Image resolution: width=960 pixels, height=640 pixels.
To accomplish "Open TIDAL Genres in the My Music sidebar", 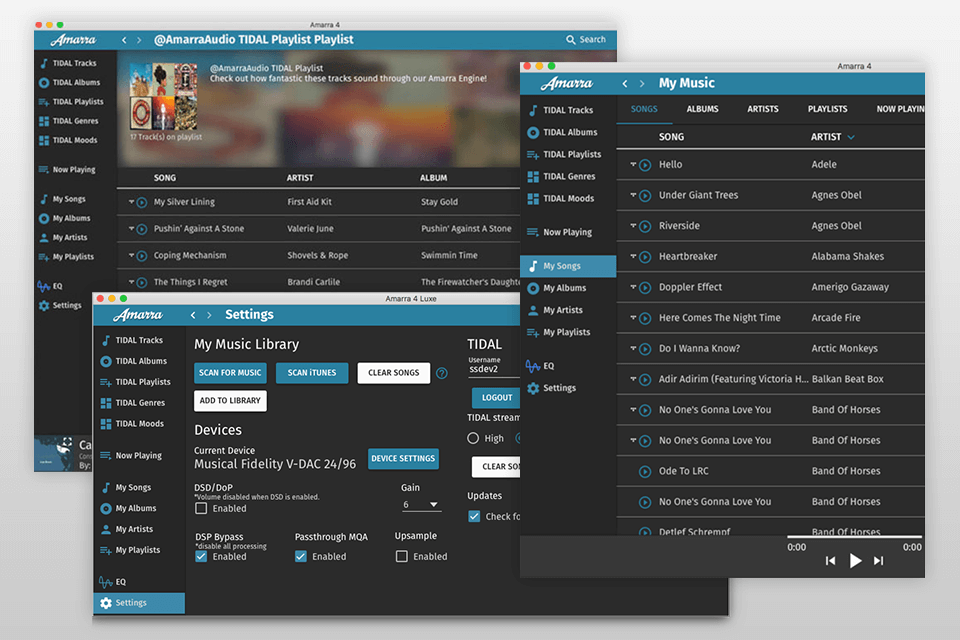I will click(x=561, y=176).
